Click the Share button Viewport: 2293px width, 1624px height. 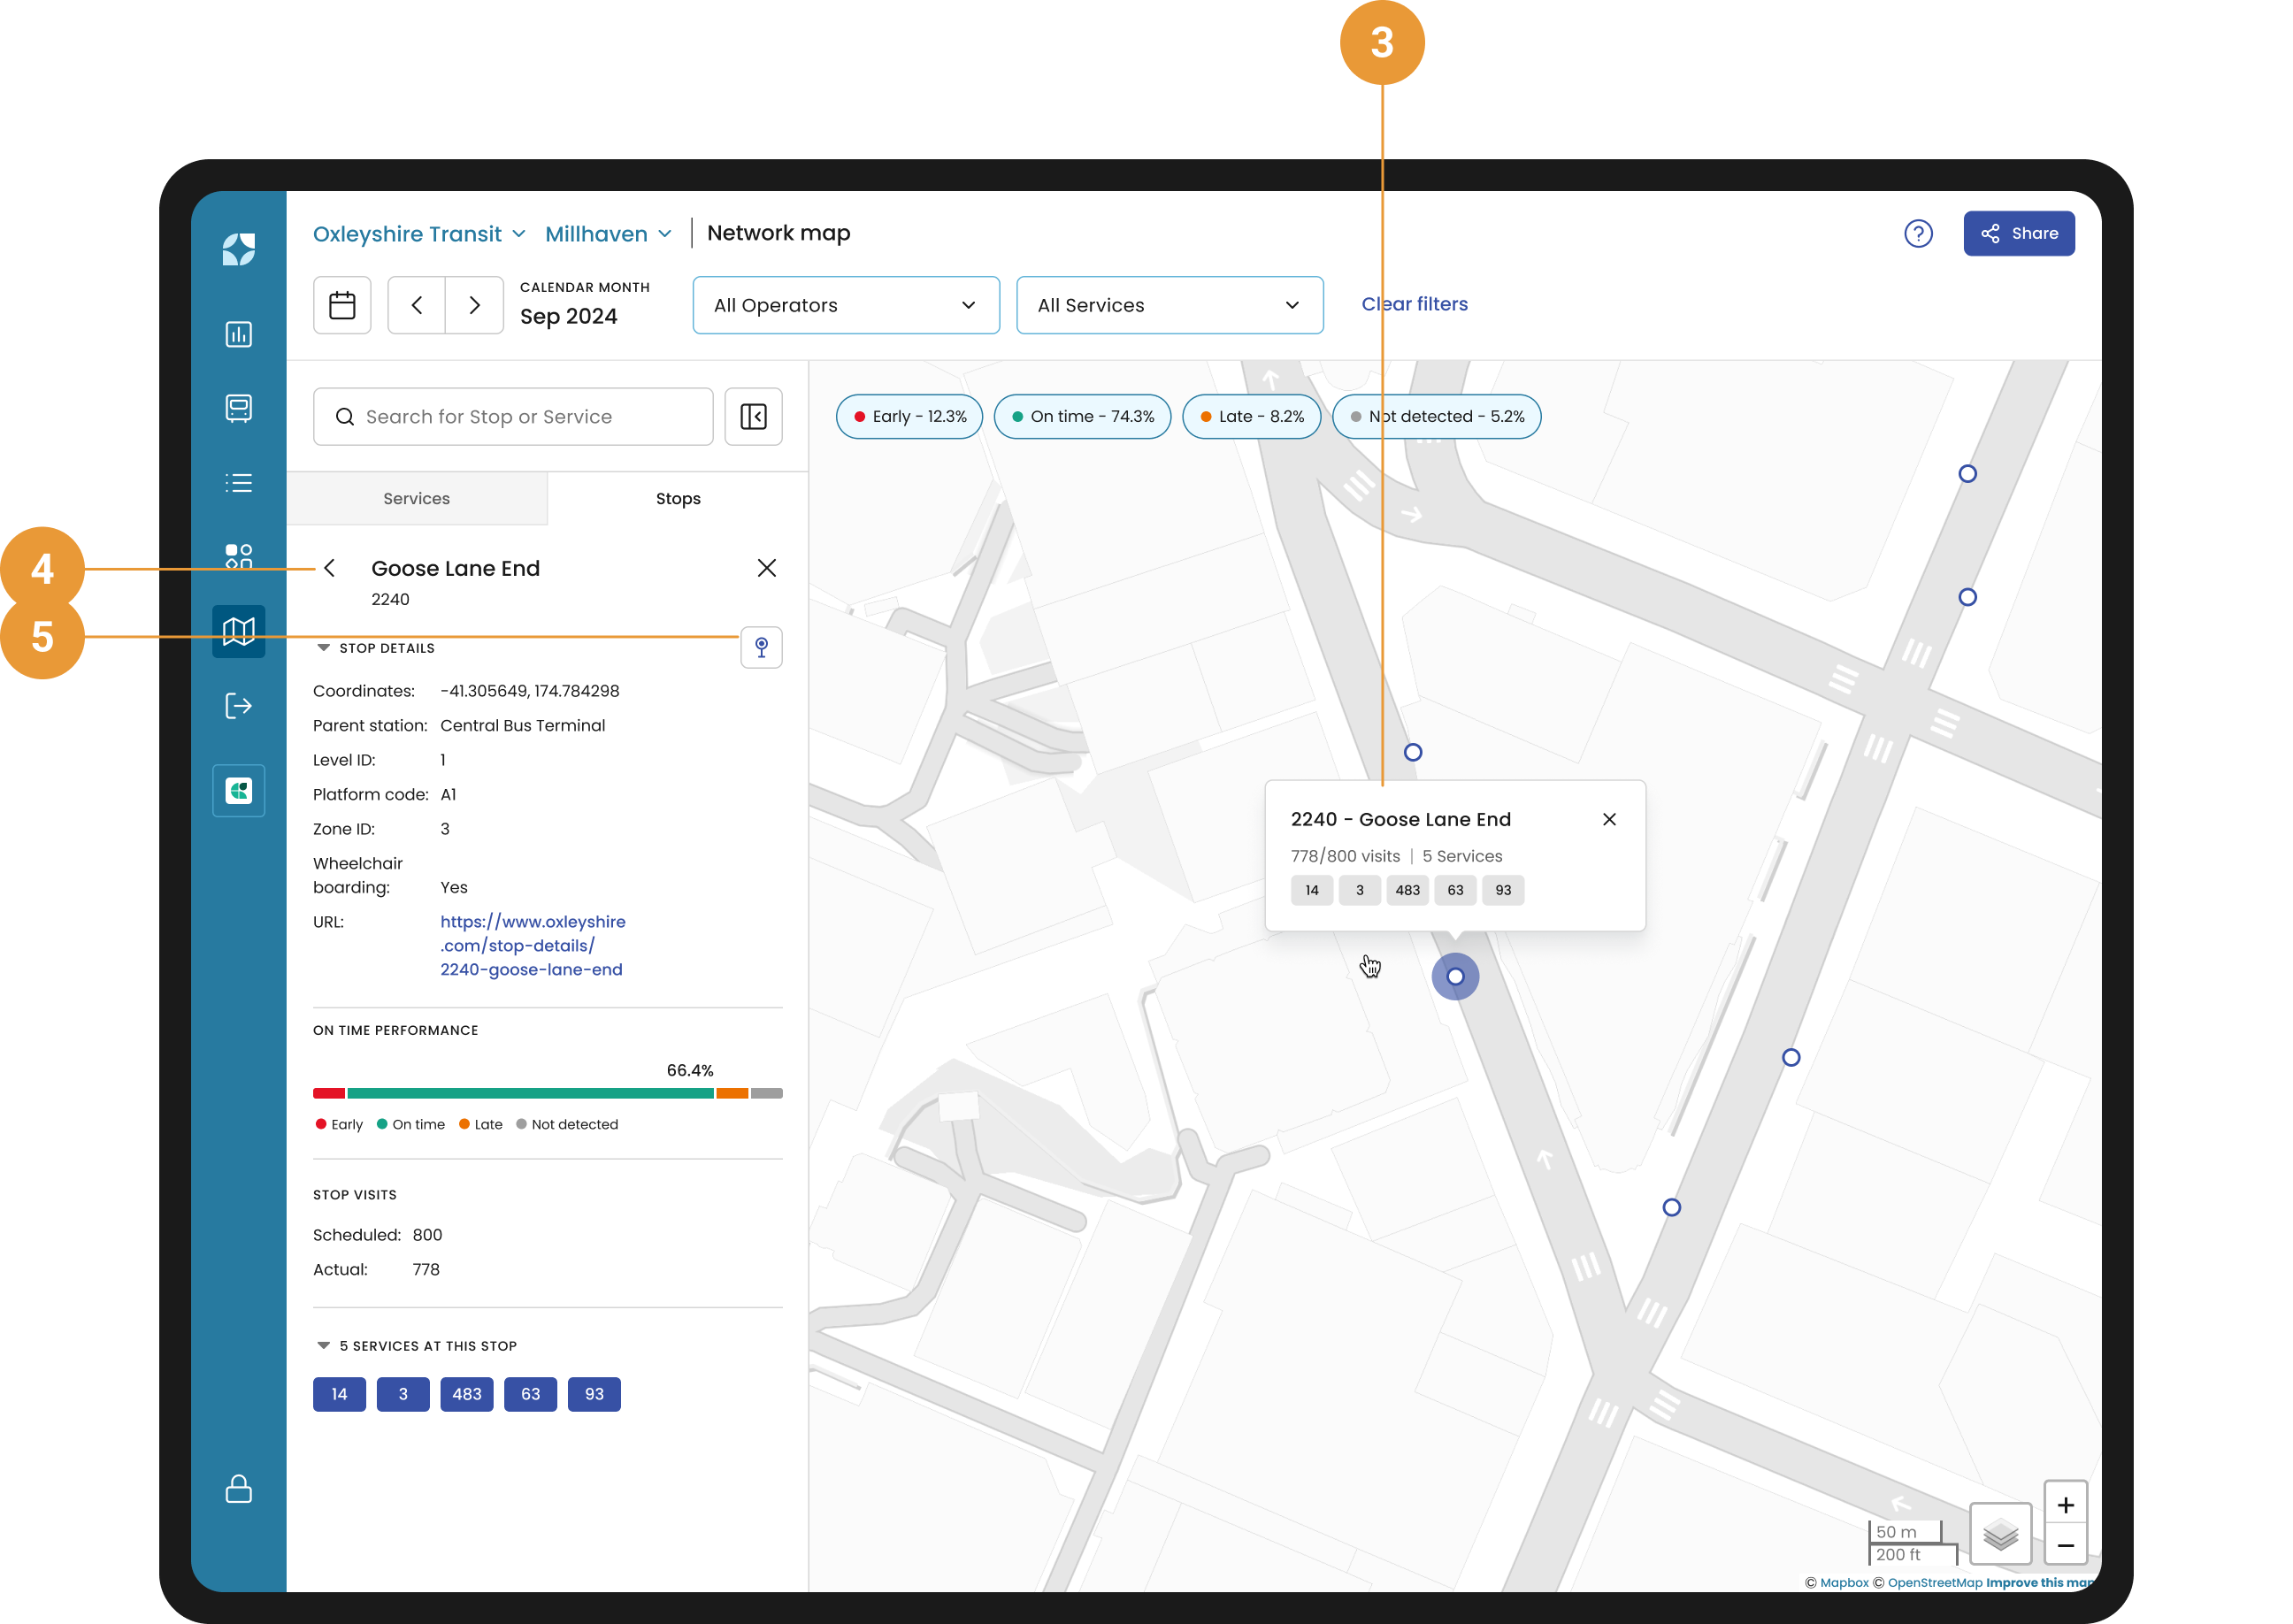pos(2018,234)
